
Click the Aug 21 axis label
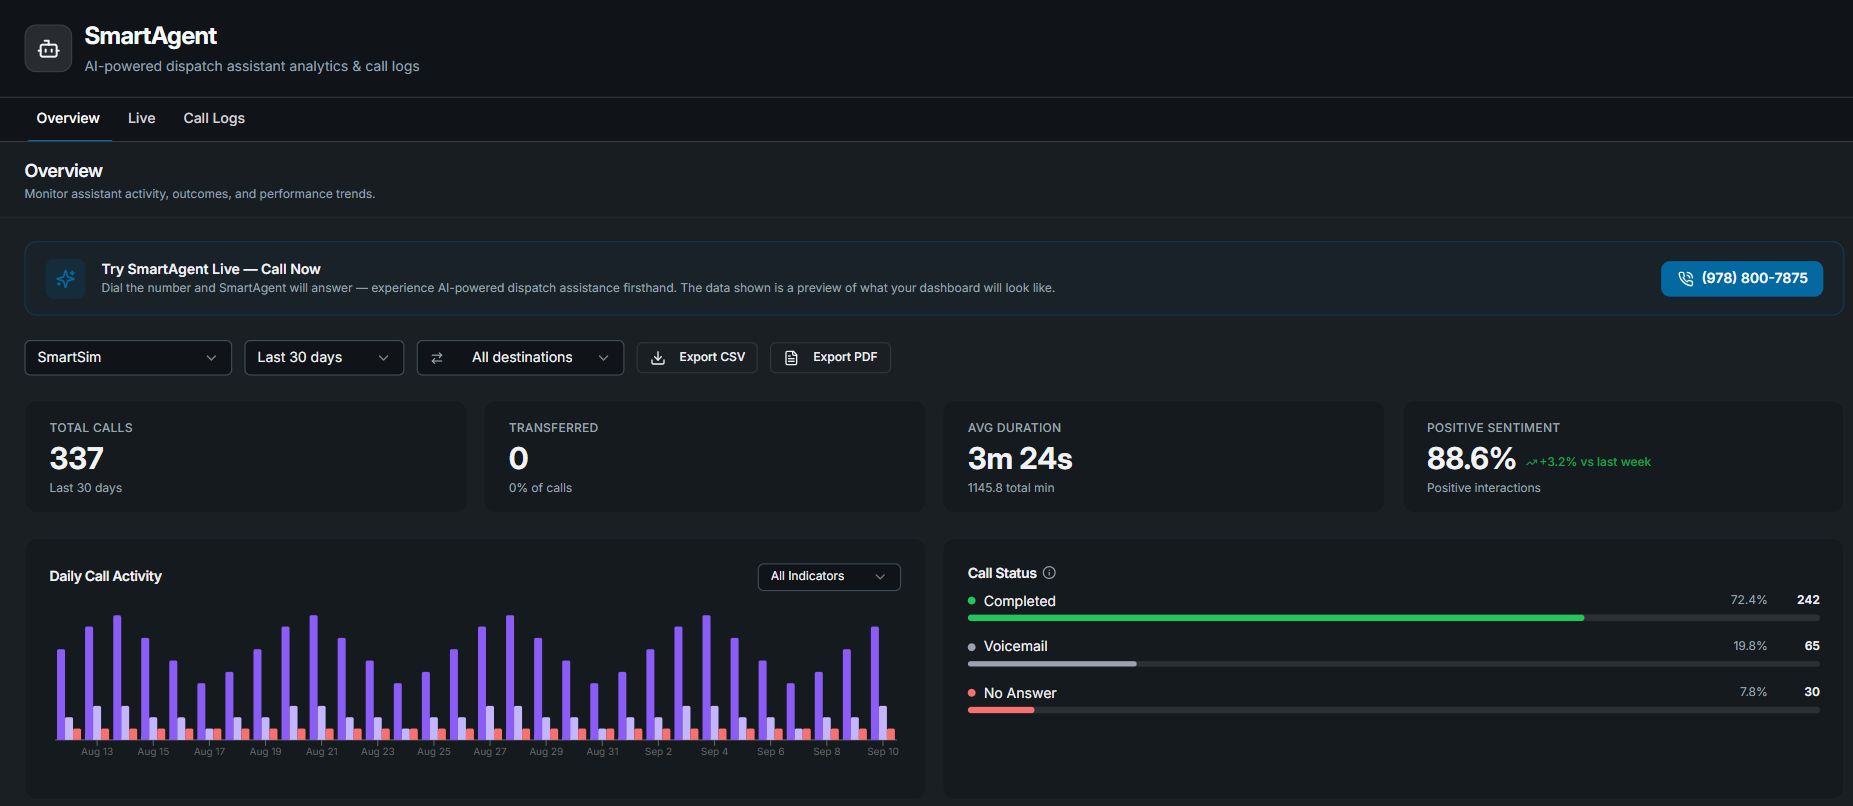tap(322, 752)
